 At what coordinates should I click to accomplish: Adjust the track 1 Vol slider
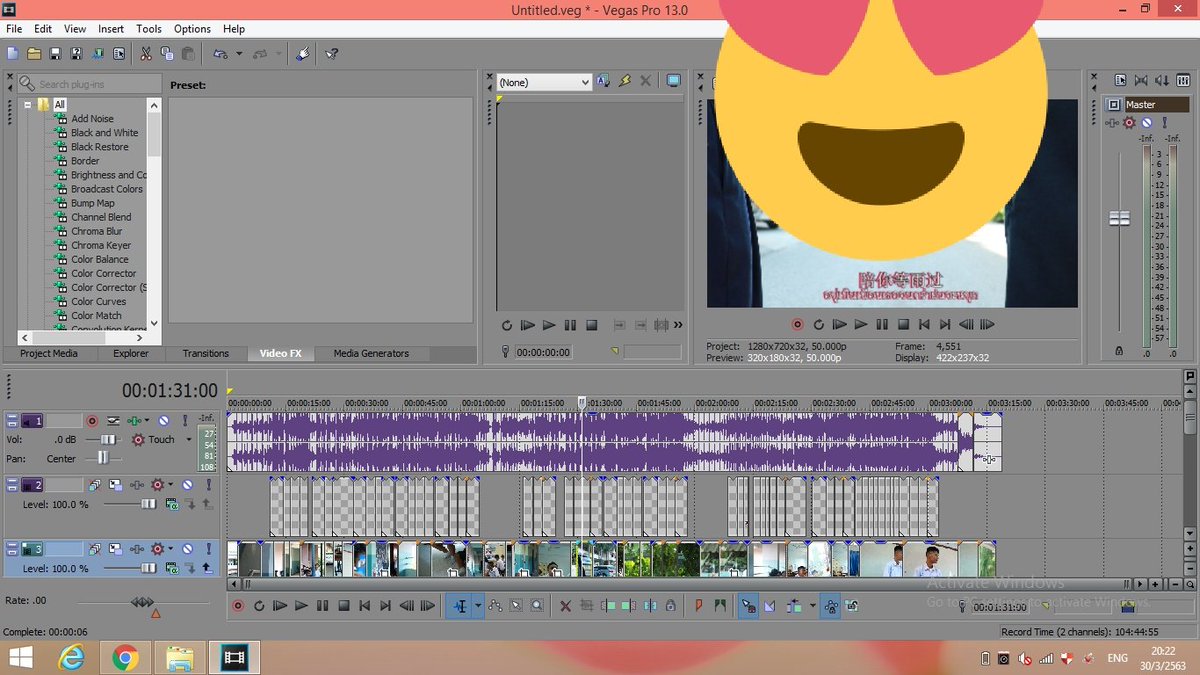tap(106, 440)
